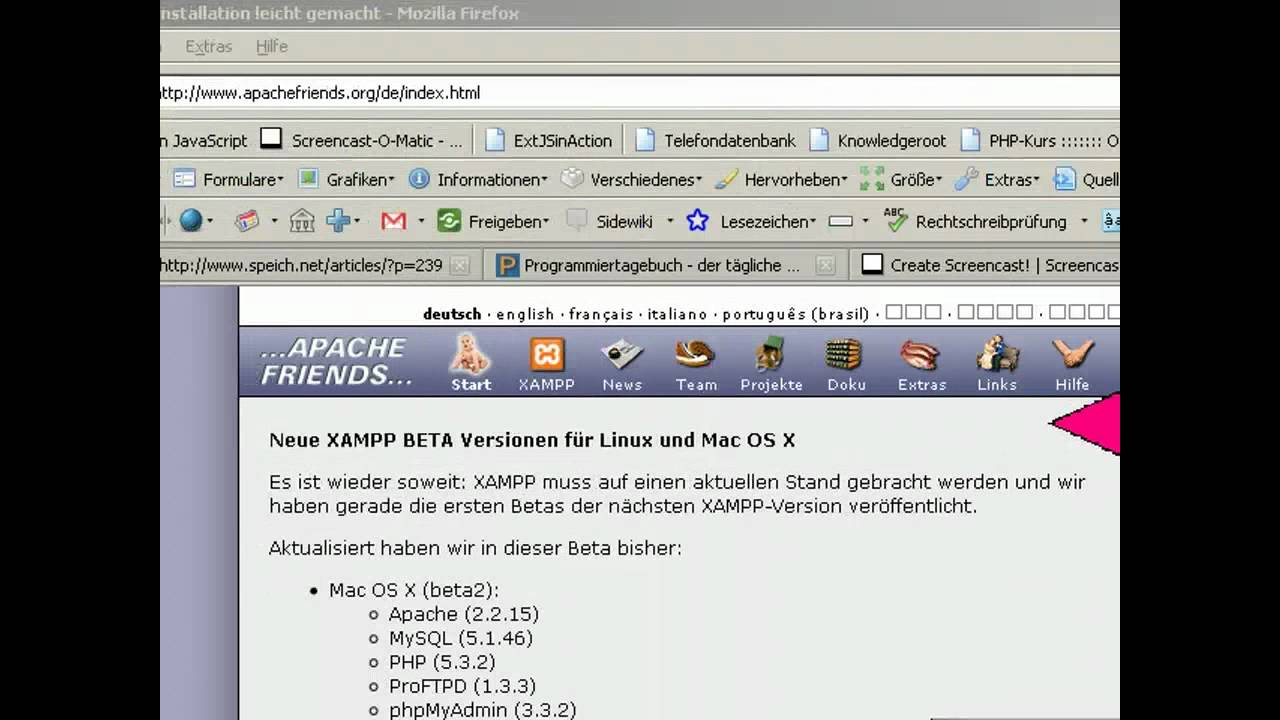Click the 'PHP (5.3.2)' list entry
This screenshot has height=720, width=1280.
click(x=441, y=662)
